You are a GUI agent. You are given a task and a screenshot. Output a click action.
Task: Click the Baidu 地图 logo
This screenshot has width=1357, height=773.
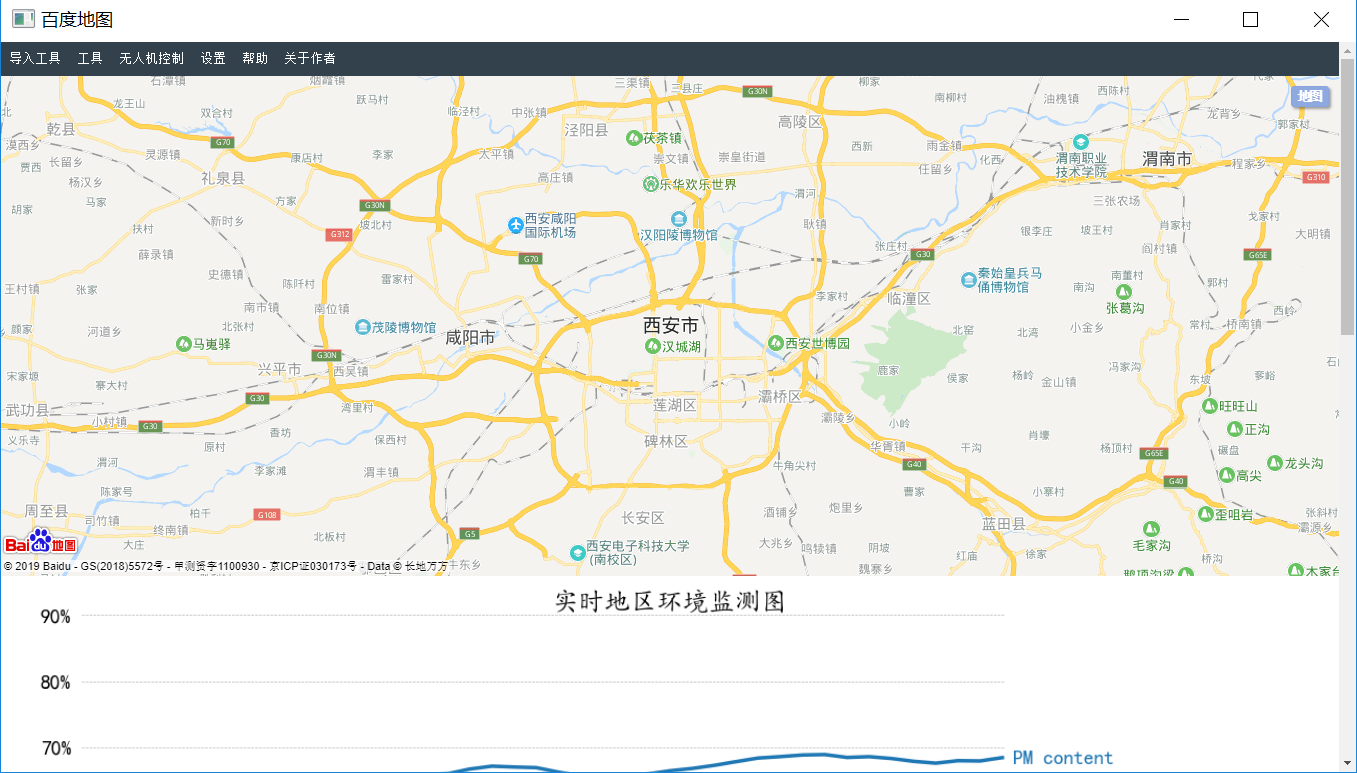[39, 541]
